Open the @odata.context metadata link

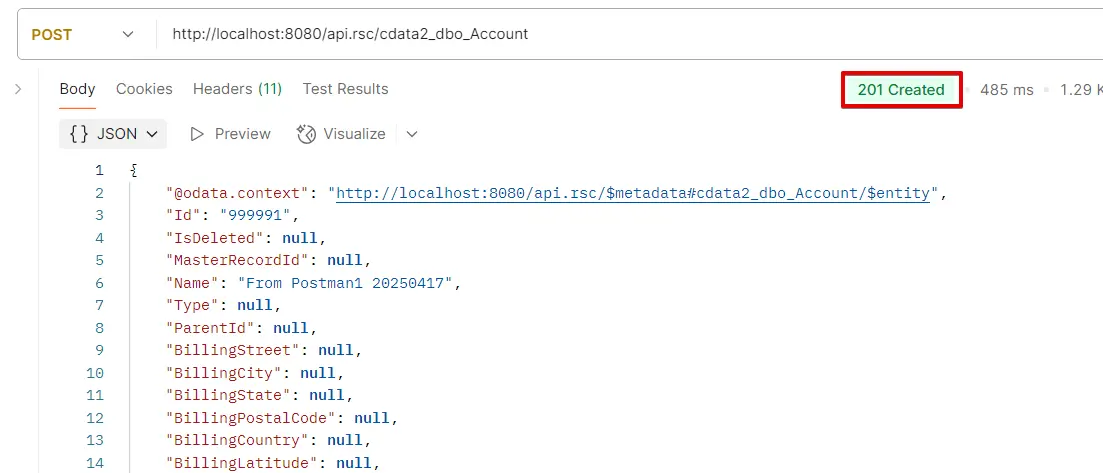(635, 193)
